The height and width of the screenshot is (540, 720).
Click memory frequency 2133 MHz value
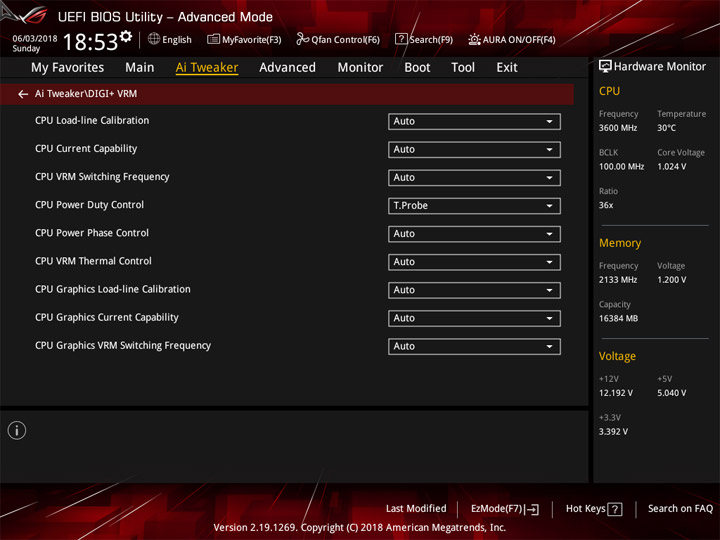[x=618, y=280]
